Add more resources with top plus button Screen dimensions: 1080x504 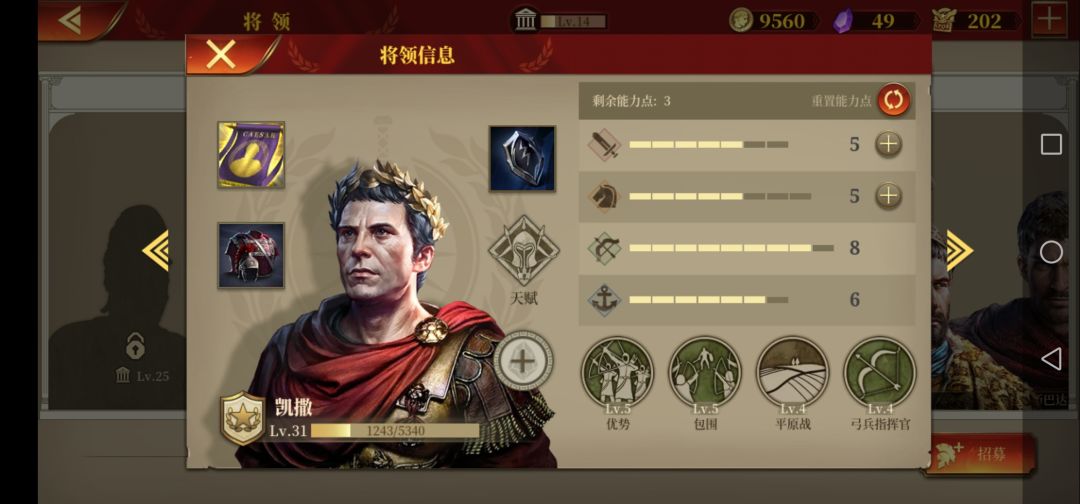pos(1050,19)
